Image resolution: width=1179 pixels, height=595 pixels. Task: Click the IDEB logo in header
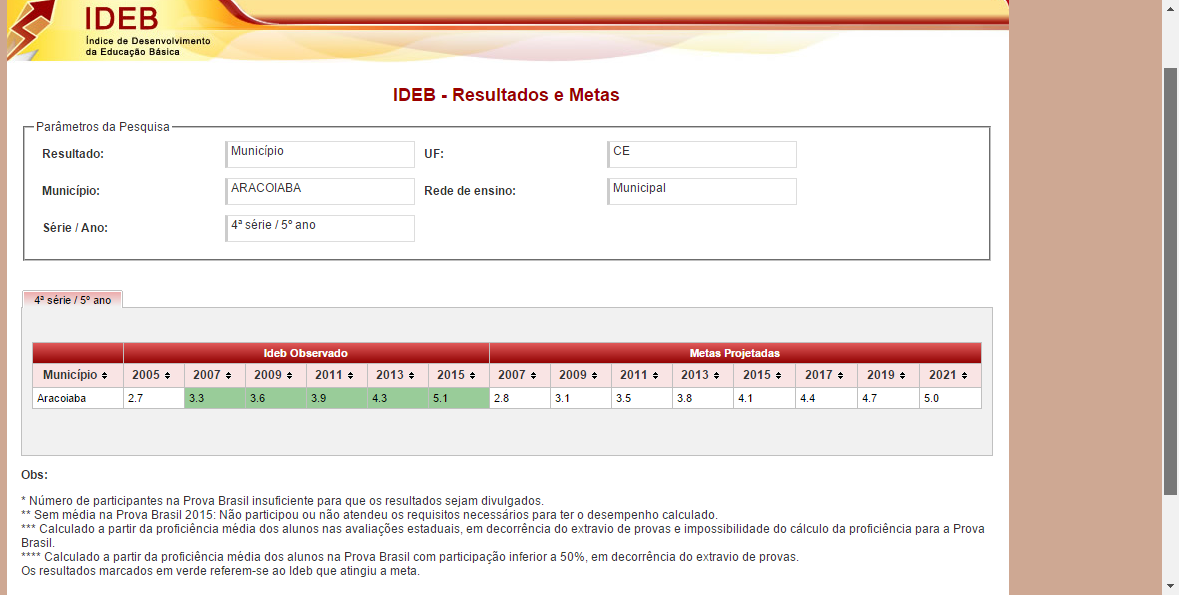(x=111, y=30)
